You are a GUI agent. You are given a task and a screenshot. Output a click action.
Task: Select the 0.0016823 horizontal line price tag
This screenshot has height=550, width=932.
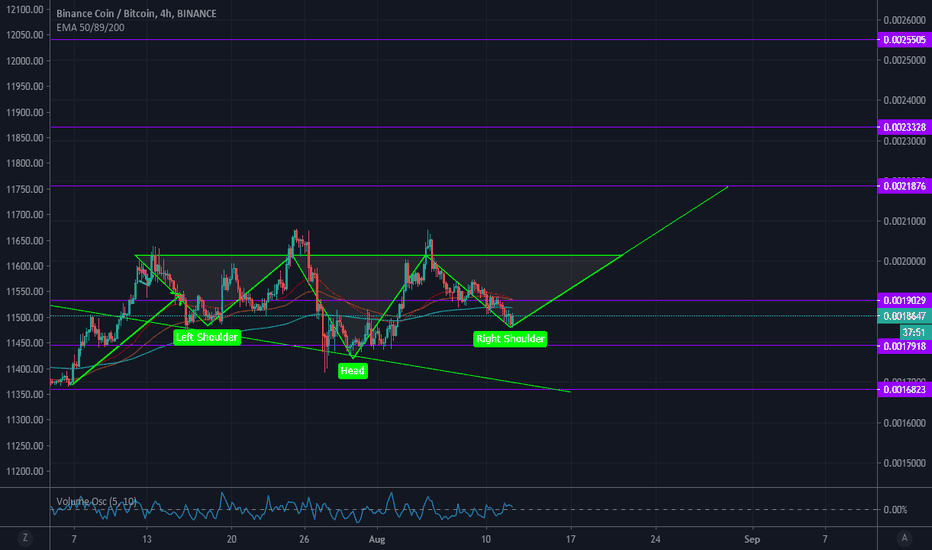point(904,389)
